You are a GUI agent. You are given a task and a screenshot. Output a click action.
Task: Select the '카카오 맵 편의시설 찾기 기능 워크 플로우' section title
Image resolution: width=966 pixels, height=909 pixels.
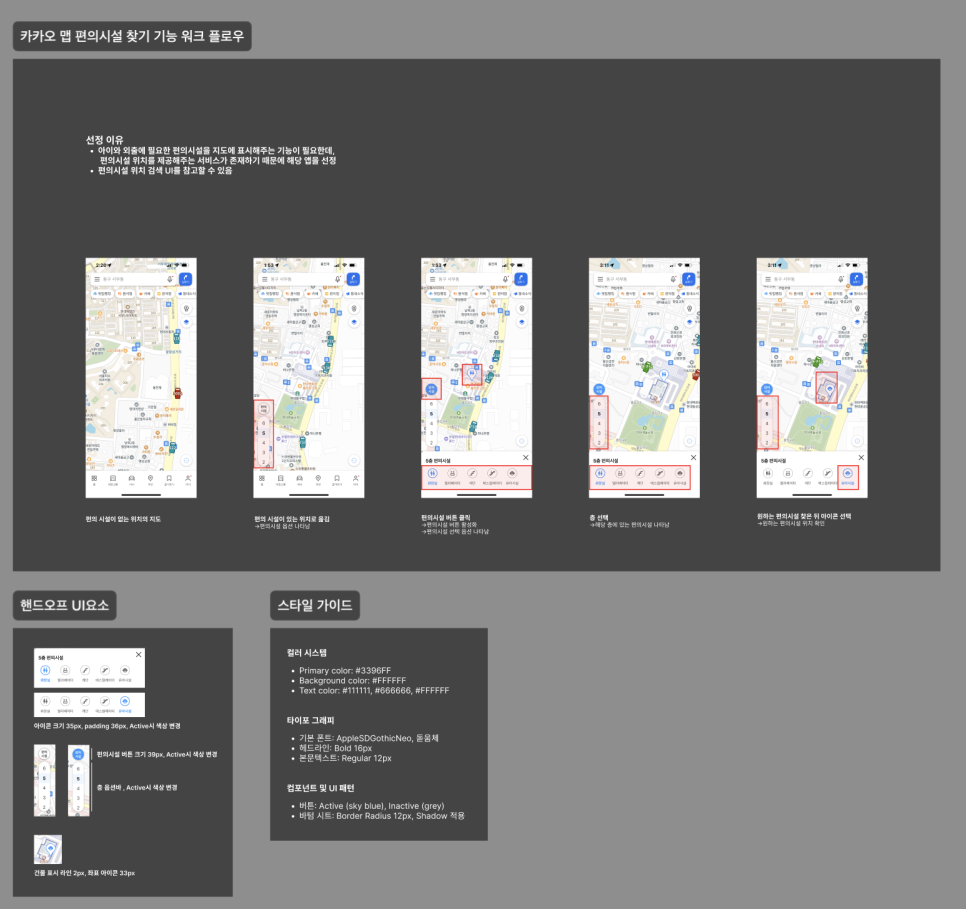132,36
